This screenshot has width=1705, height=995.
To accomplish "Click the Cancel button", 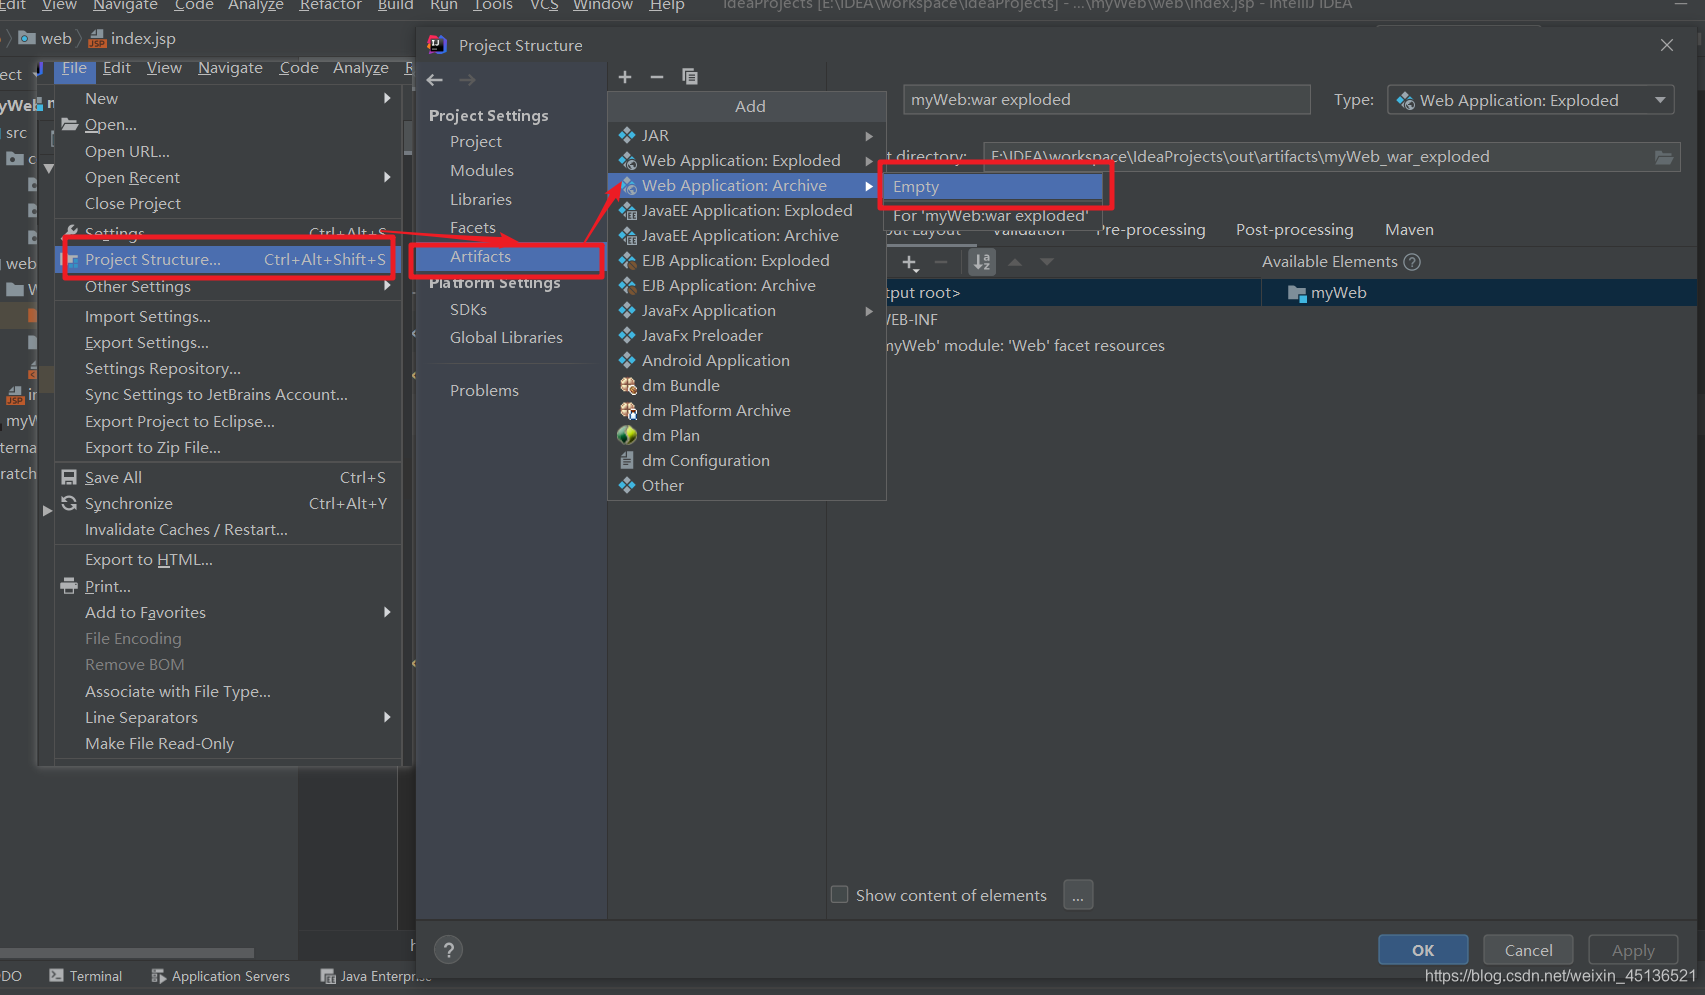I will coord(1528,950).
